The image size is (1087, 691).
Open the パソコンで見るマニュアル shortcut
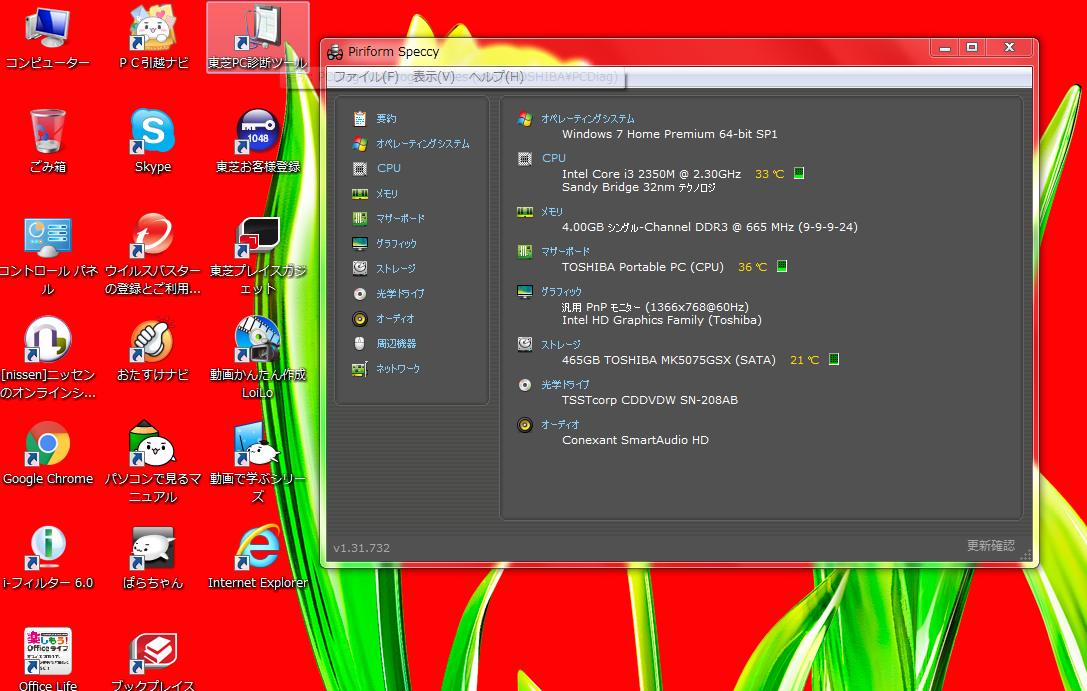tap(153, 463)
